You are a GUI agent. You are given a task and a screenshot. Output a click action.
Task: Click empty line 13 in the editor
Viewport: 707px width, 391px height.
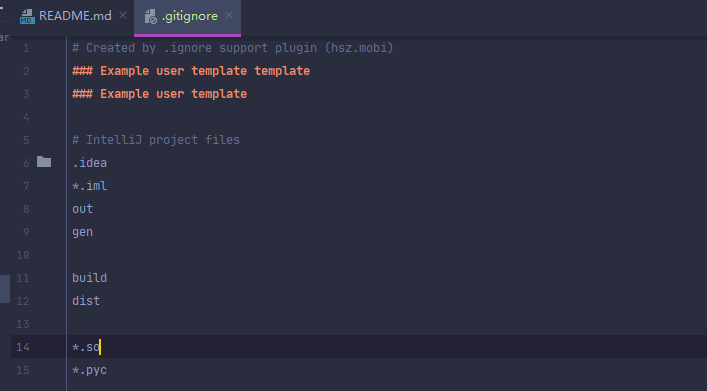click(387, 324)
